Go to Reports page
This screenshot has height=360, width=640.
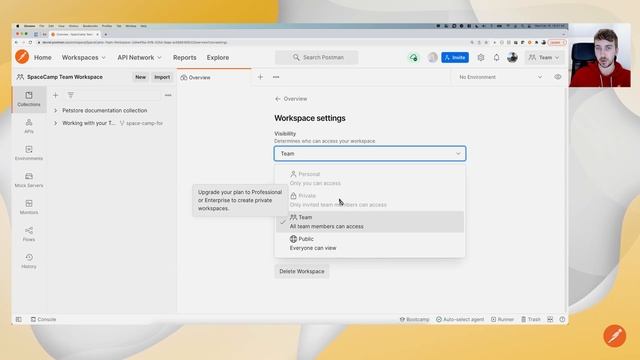click(184, 58)
